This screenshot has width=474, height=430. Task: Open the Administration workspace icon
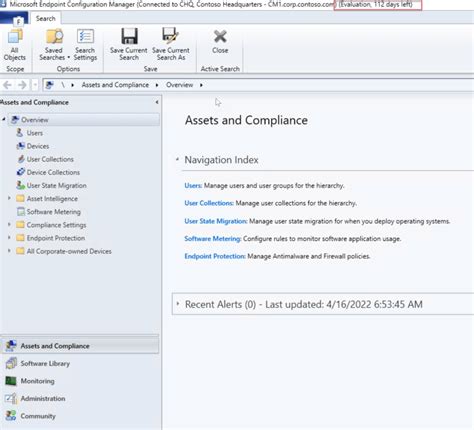click(11, 398)
